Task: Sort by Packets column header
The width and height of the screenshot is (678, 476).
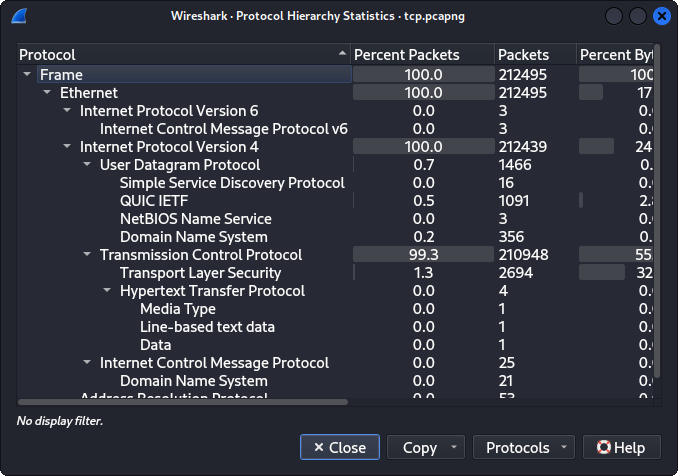Action: pyautogui.click(x=534, y=54)
